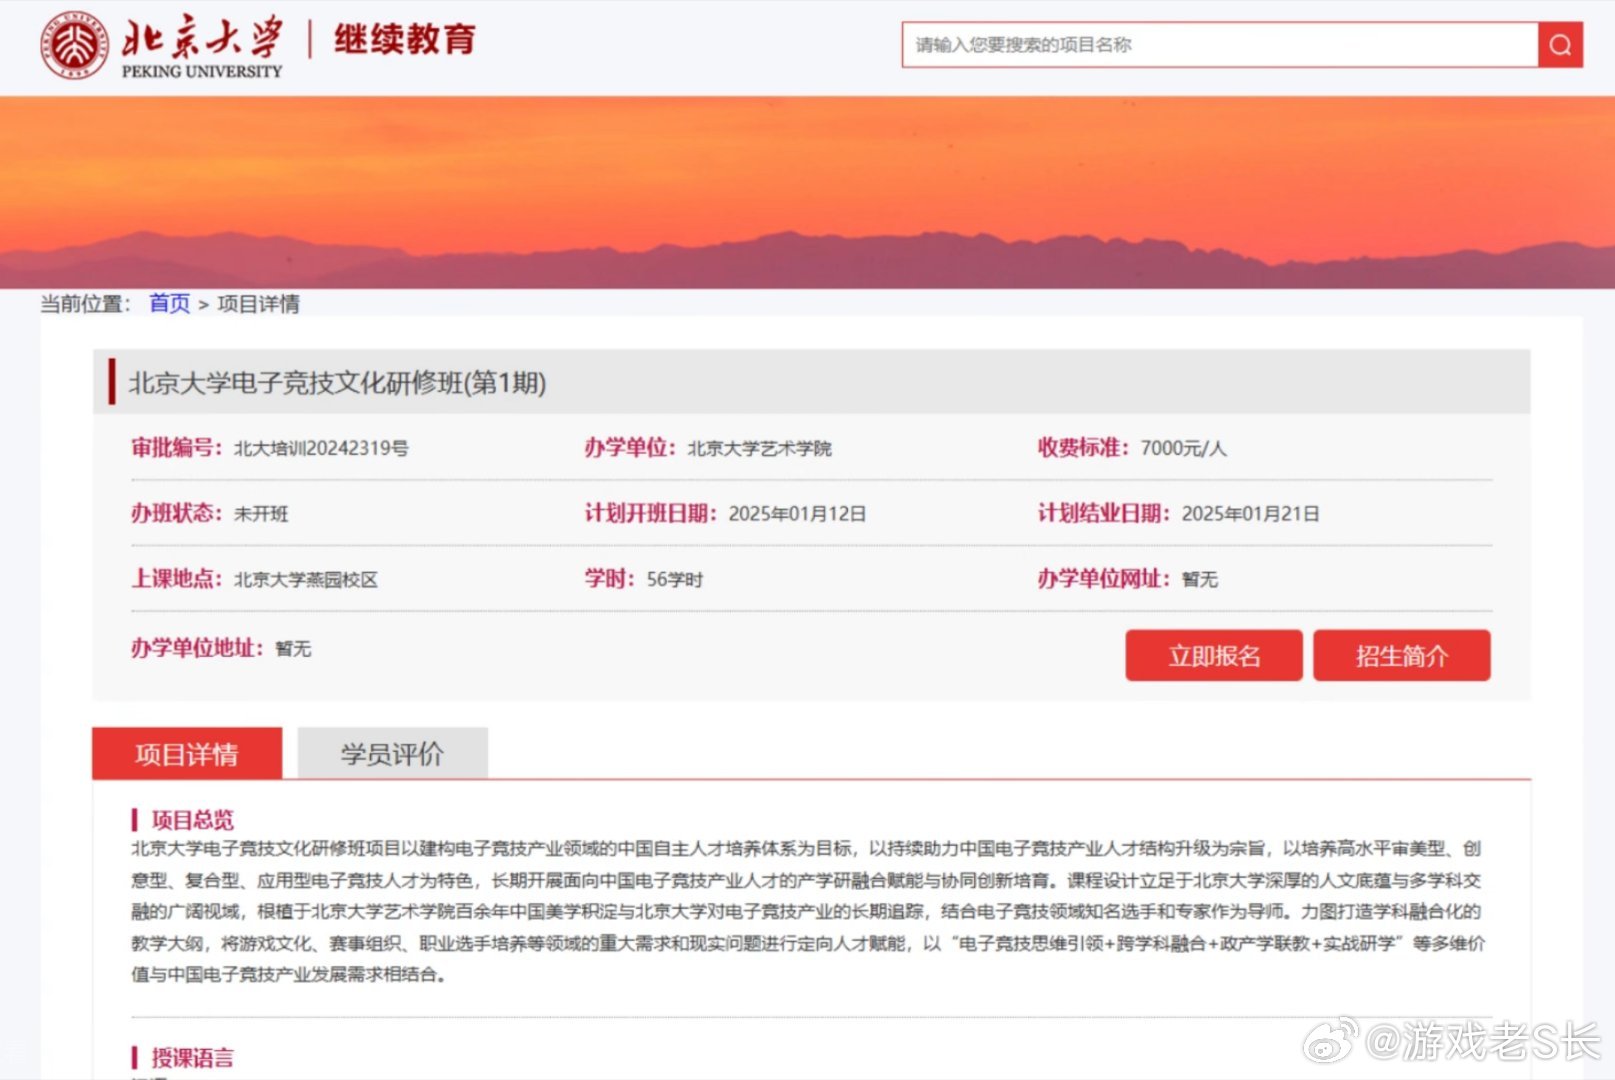Select the fee value 7000元/人
The image size is (1615, 1080).
(x=1184, y=448)
